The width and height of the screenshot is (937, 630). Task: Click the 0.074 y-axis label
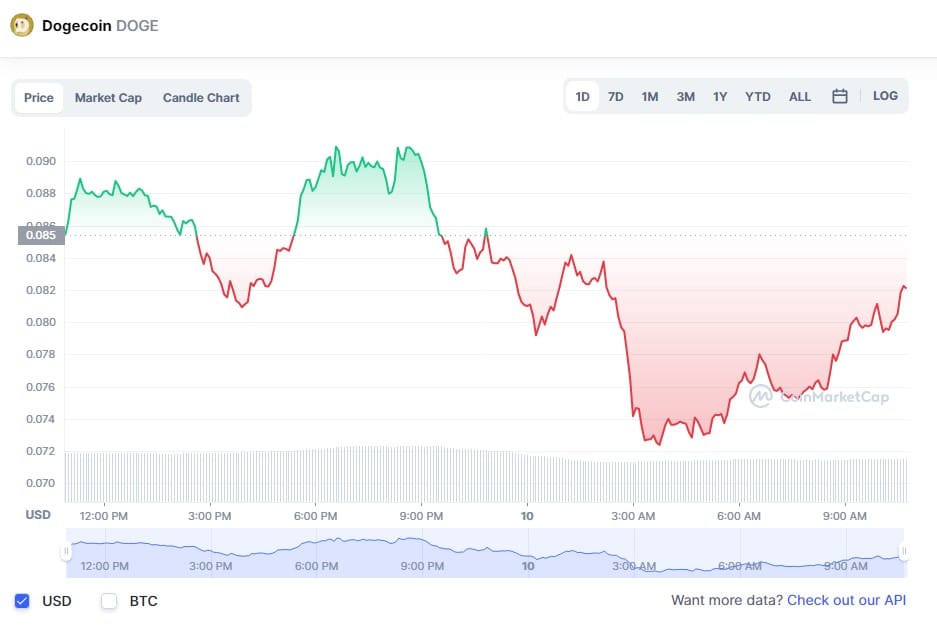(41, 419)
